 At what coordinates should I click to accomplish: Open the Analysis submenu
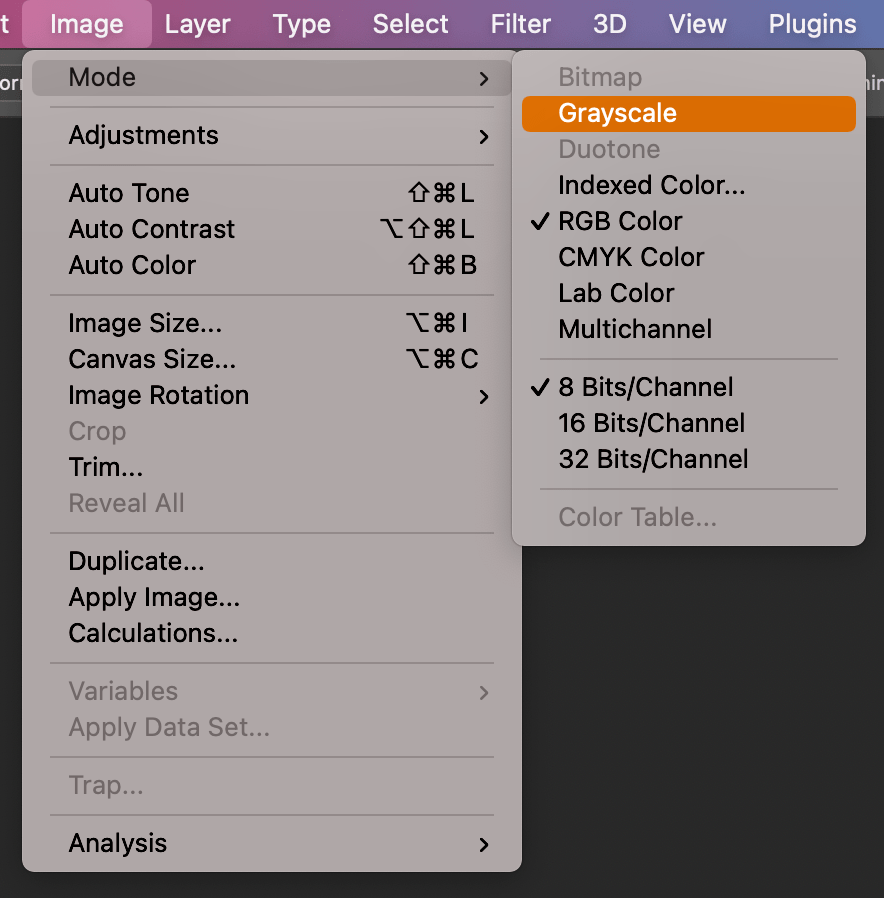pyautogui.click(x=117, y=843)
